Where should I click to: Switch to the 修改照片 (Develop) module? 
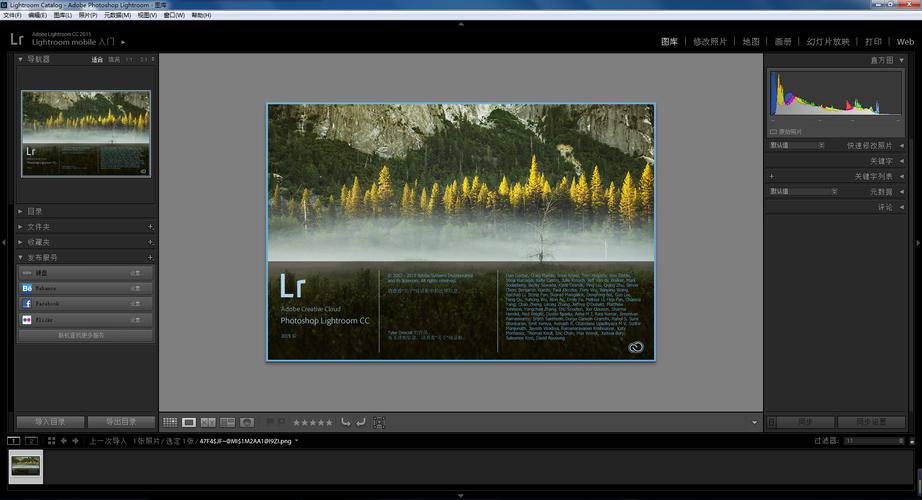(x=710, y=42)
